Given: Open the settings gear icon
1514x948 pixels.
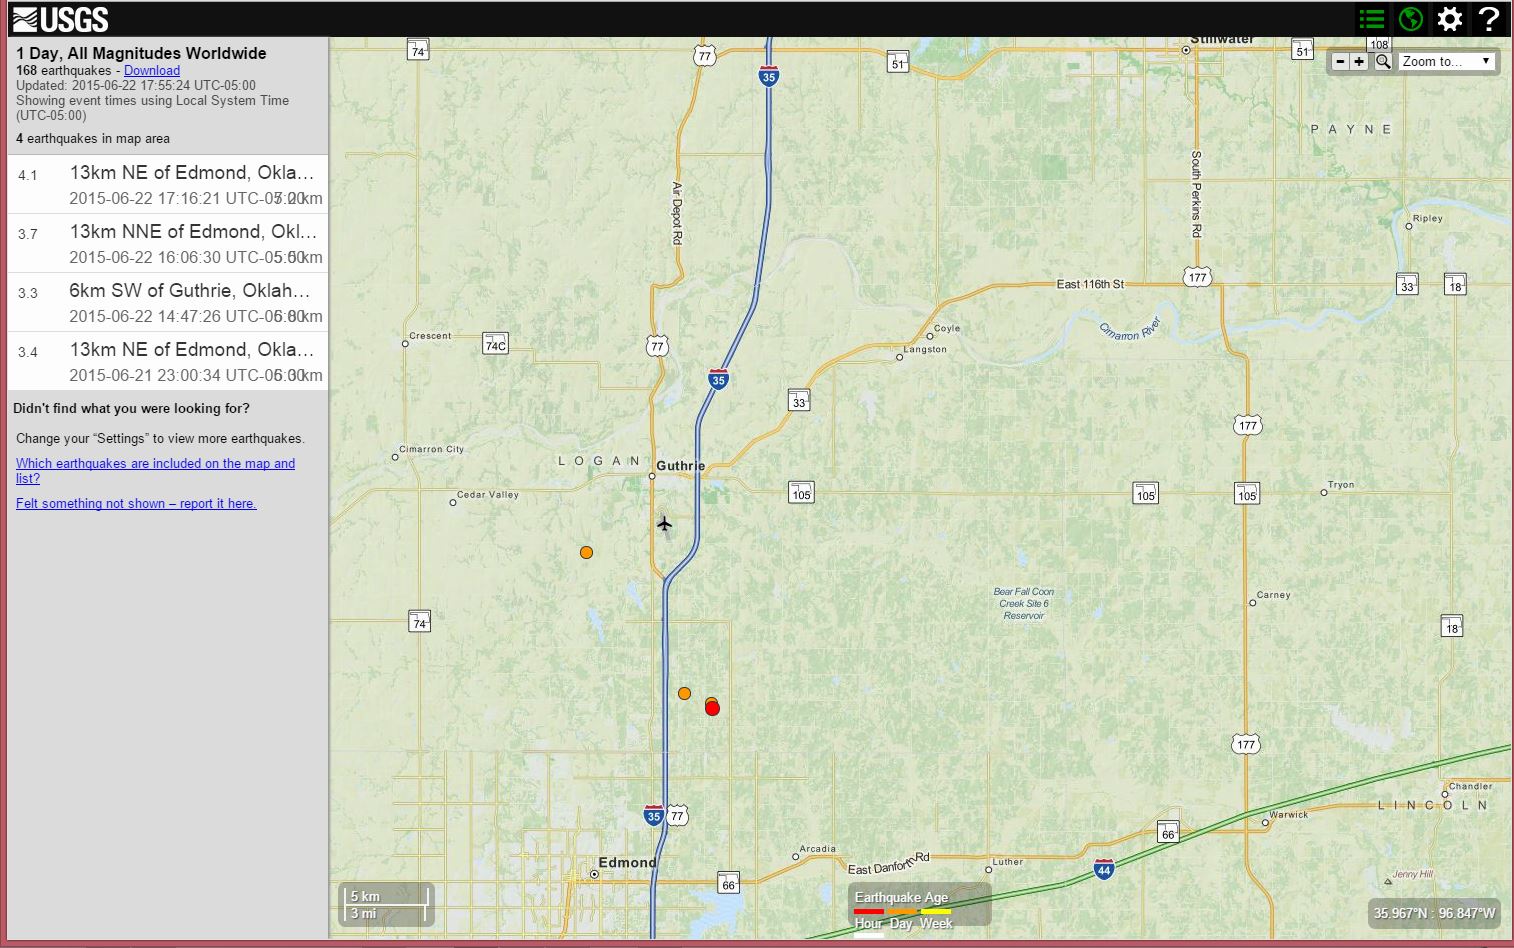Looking at the screenshot, I should pyautogui.click(x=1450, y=19).
